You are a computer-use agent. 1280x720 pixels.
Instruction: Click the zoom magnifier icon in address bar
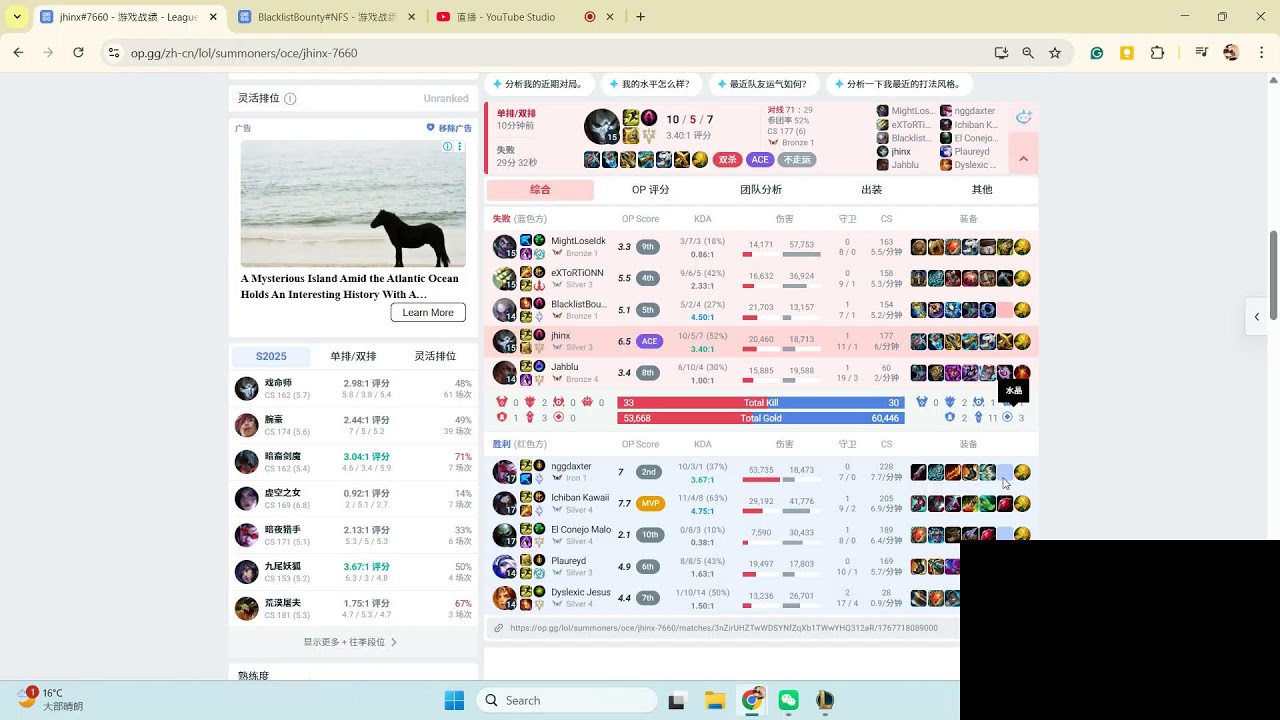[1028, 53]
